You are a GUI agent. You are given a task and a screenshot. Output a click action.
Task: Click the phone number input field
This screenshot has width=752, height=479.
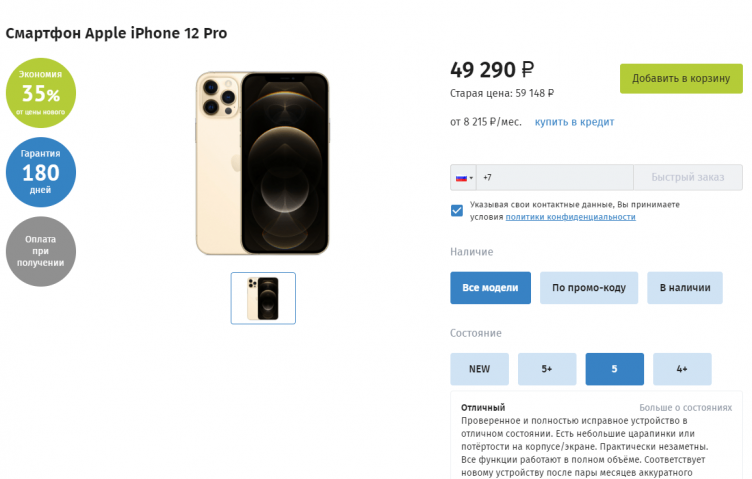(555, 178)
